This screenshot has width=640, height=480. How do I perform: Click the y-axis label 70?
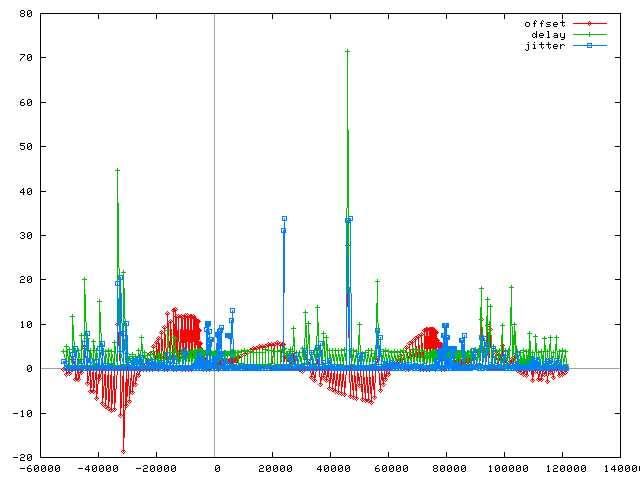(26, 58)
